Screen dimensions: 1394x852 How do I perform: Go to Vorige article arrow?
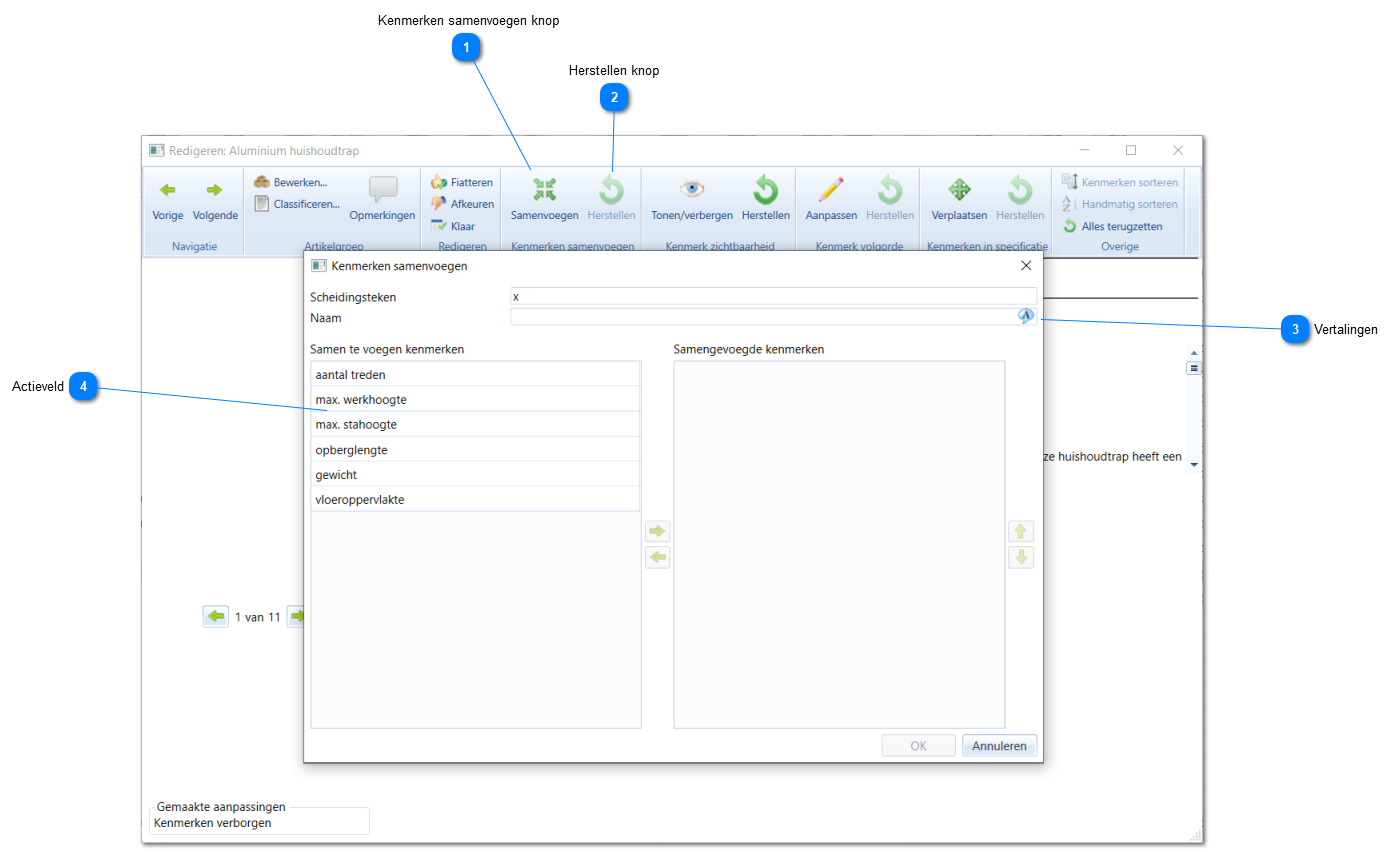[168, 190]
